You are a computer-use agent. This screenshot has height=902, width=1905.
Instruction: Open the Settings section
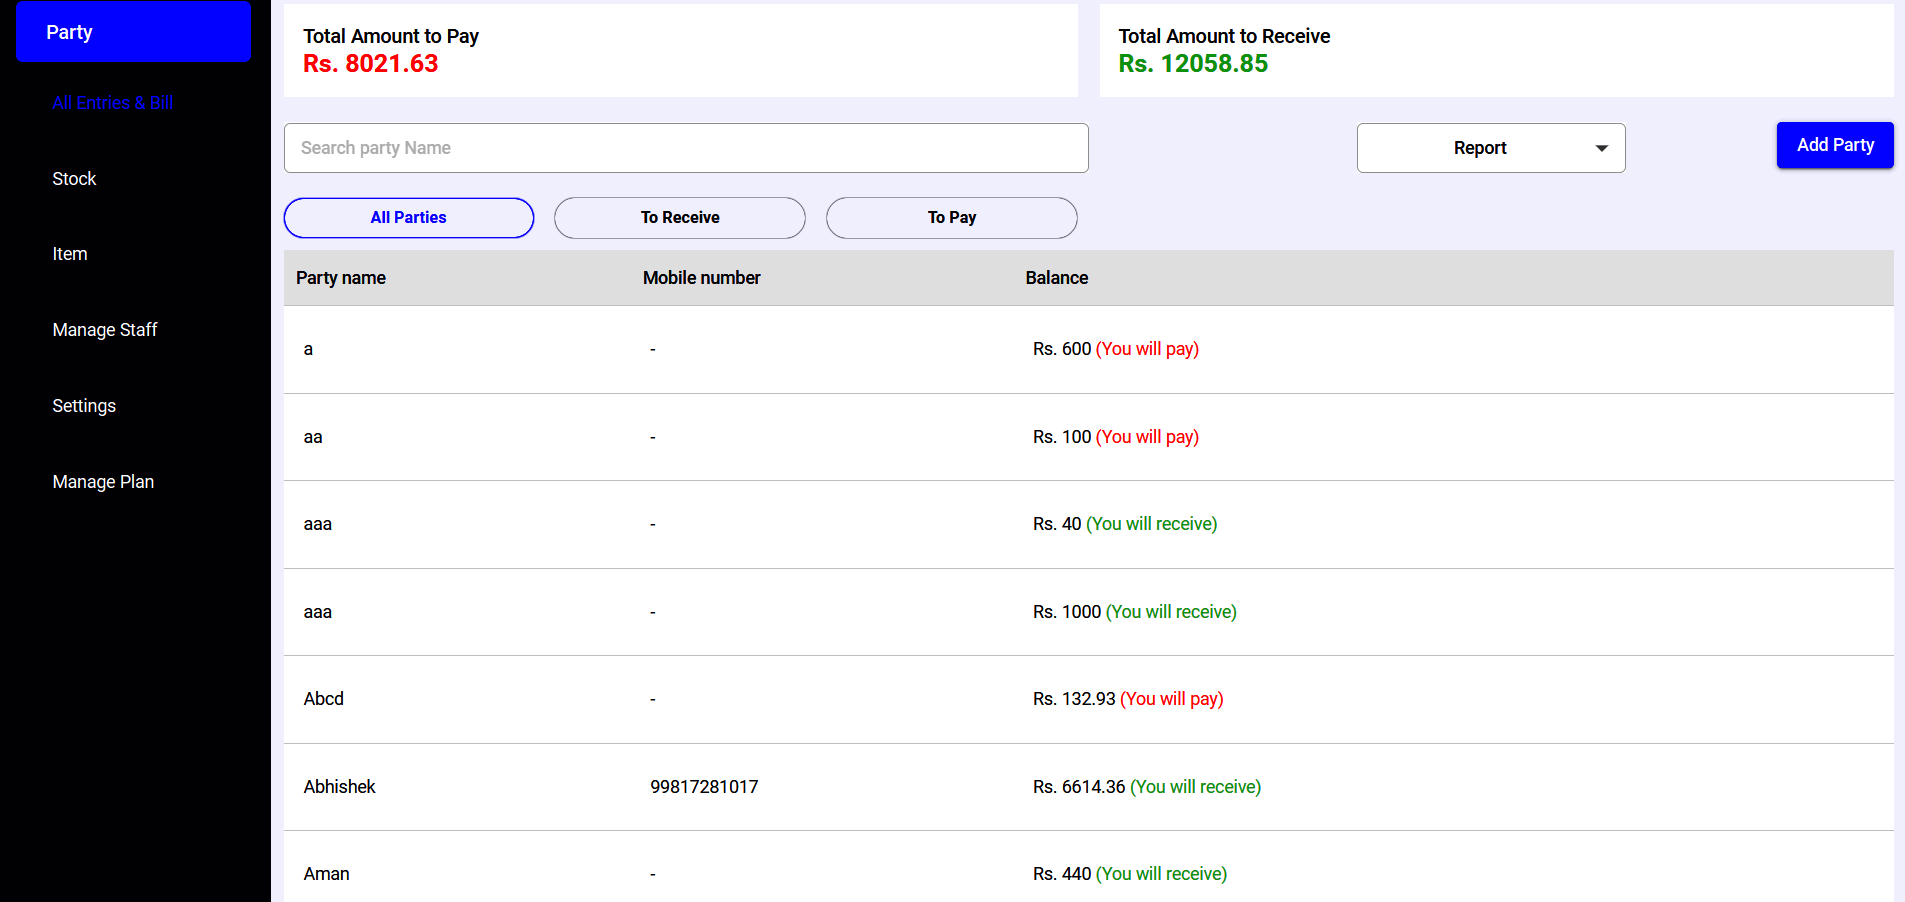(84, 406)
